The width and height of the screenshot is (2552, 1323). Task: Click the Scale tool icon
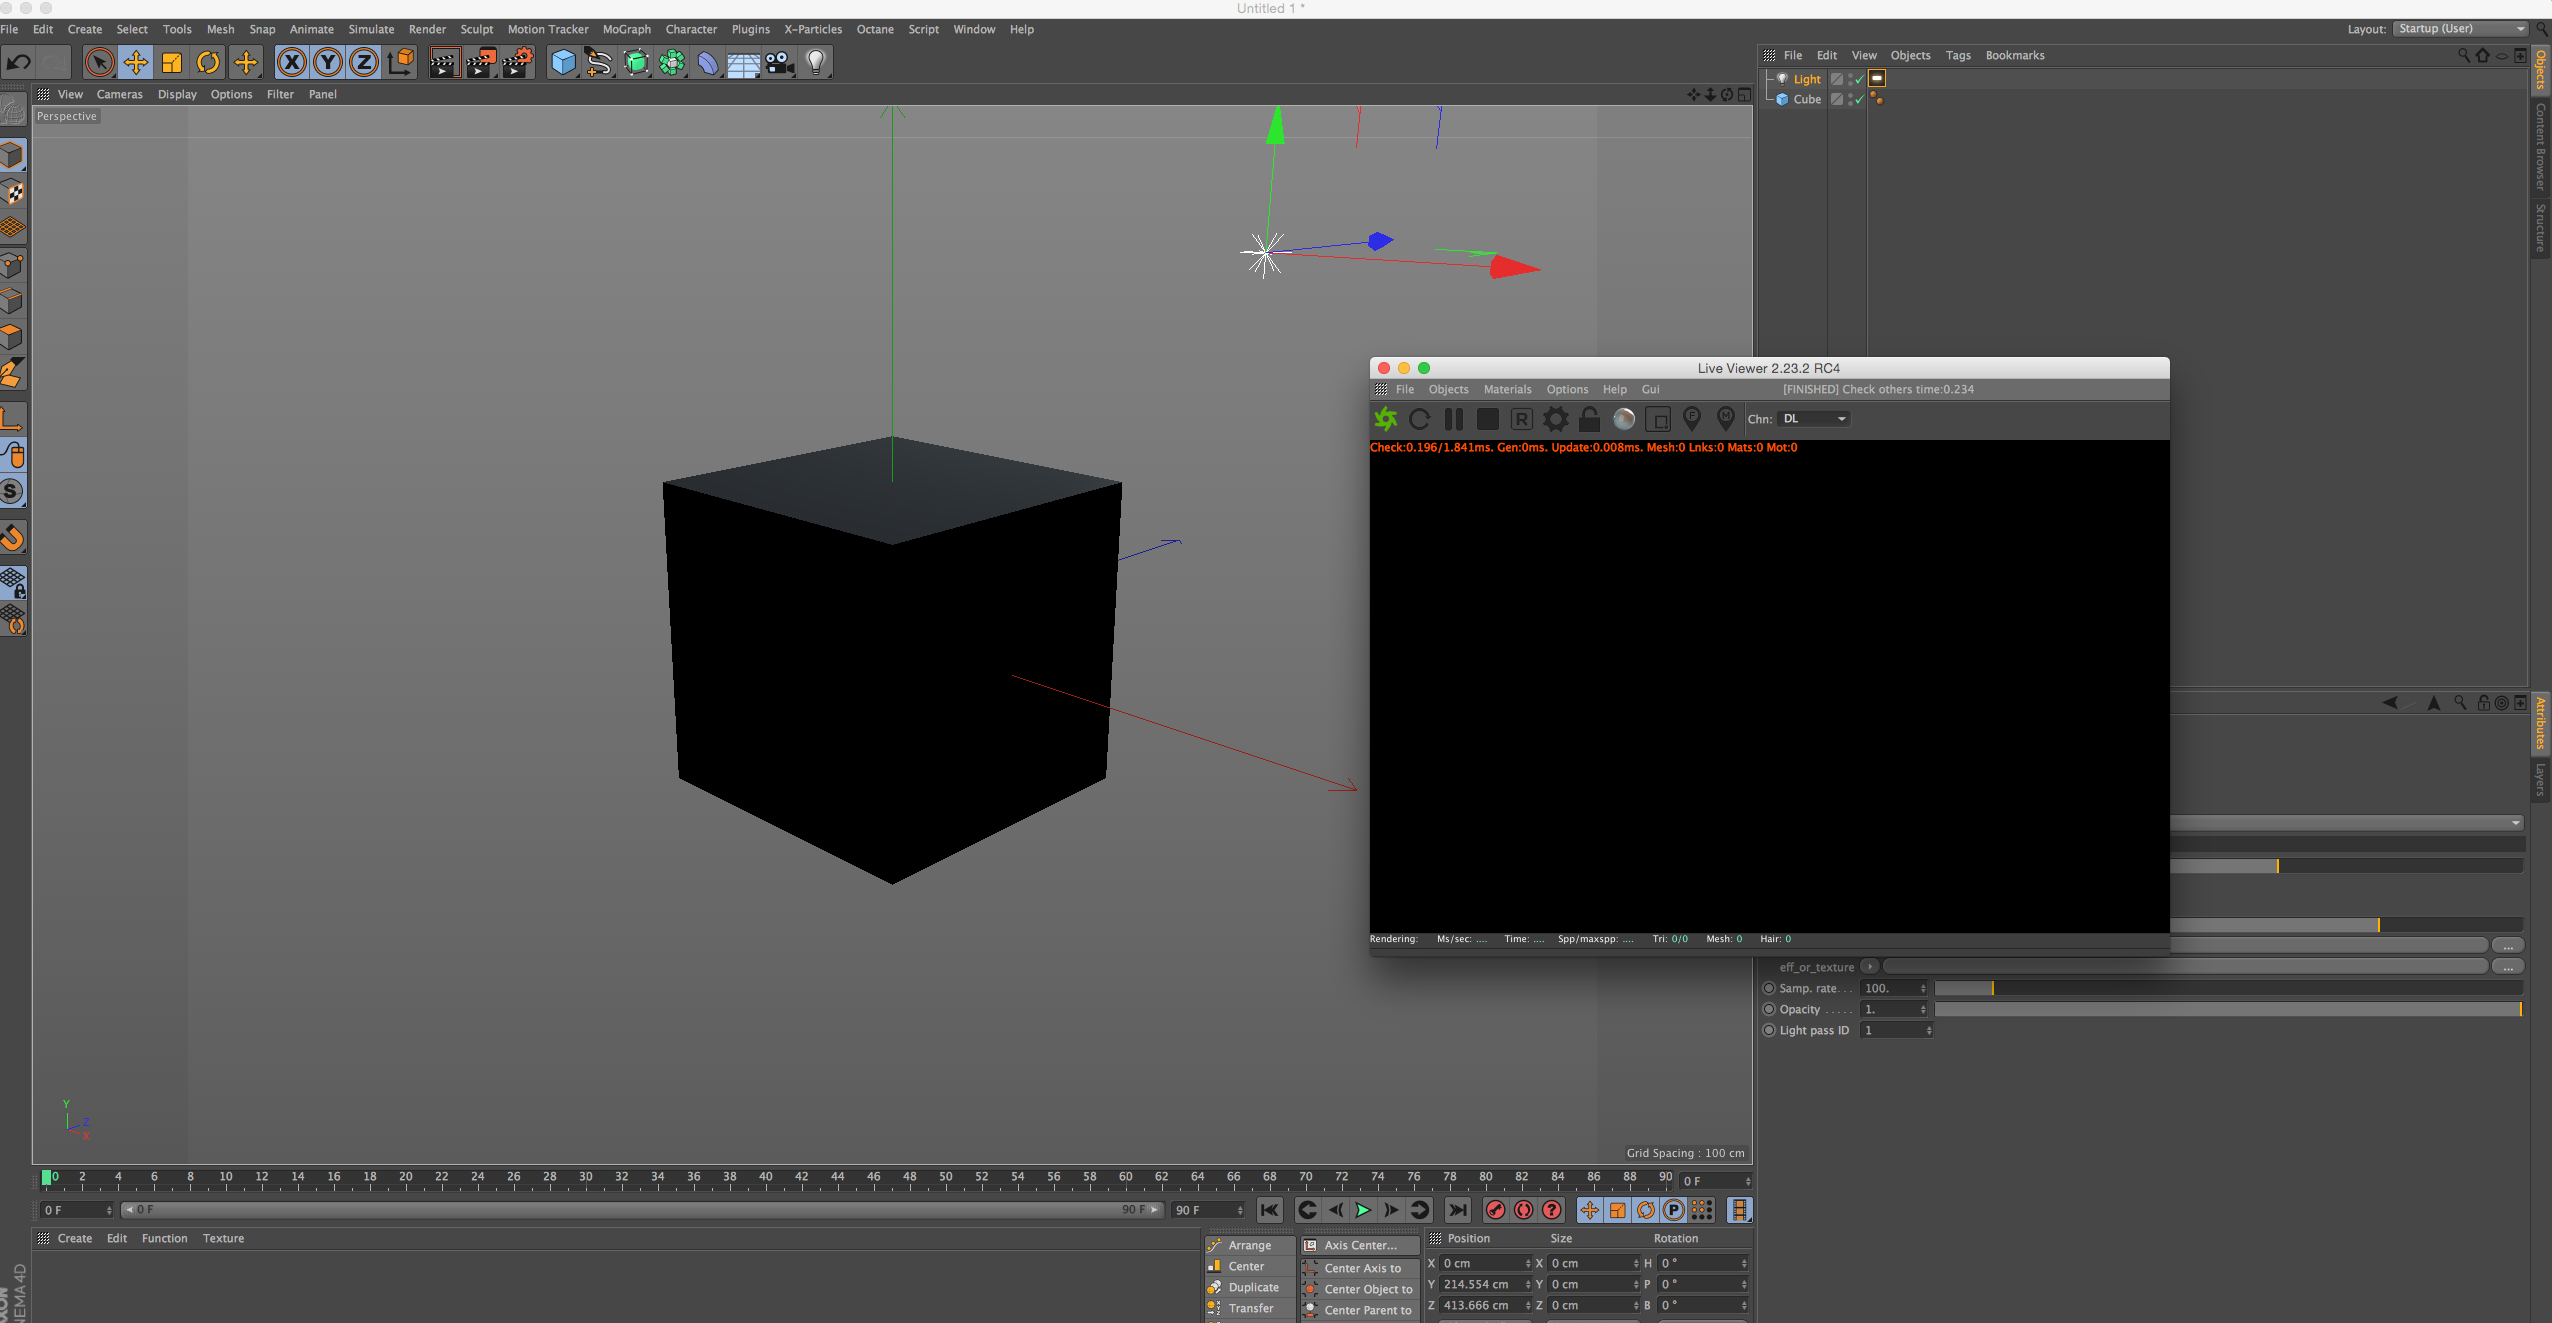pyautogui.click(x=172, y=63)
